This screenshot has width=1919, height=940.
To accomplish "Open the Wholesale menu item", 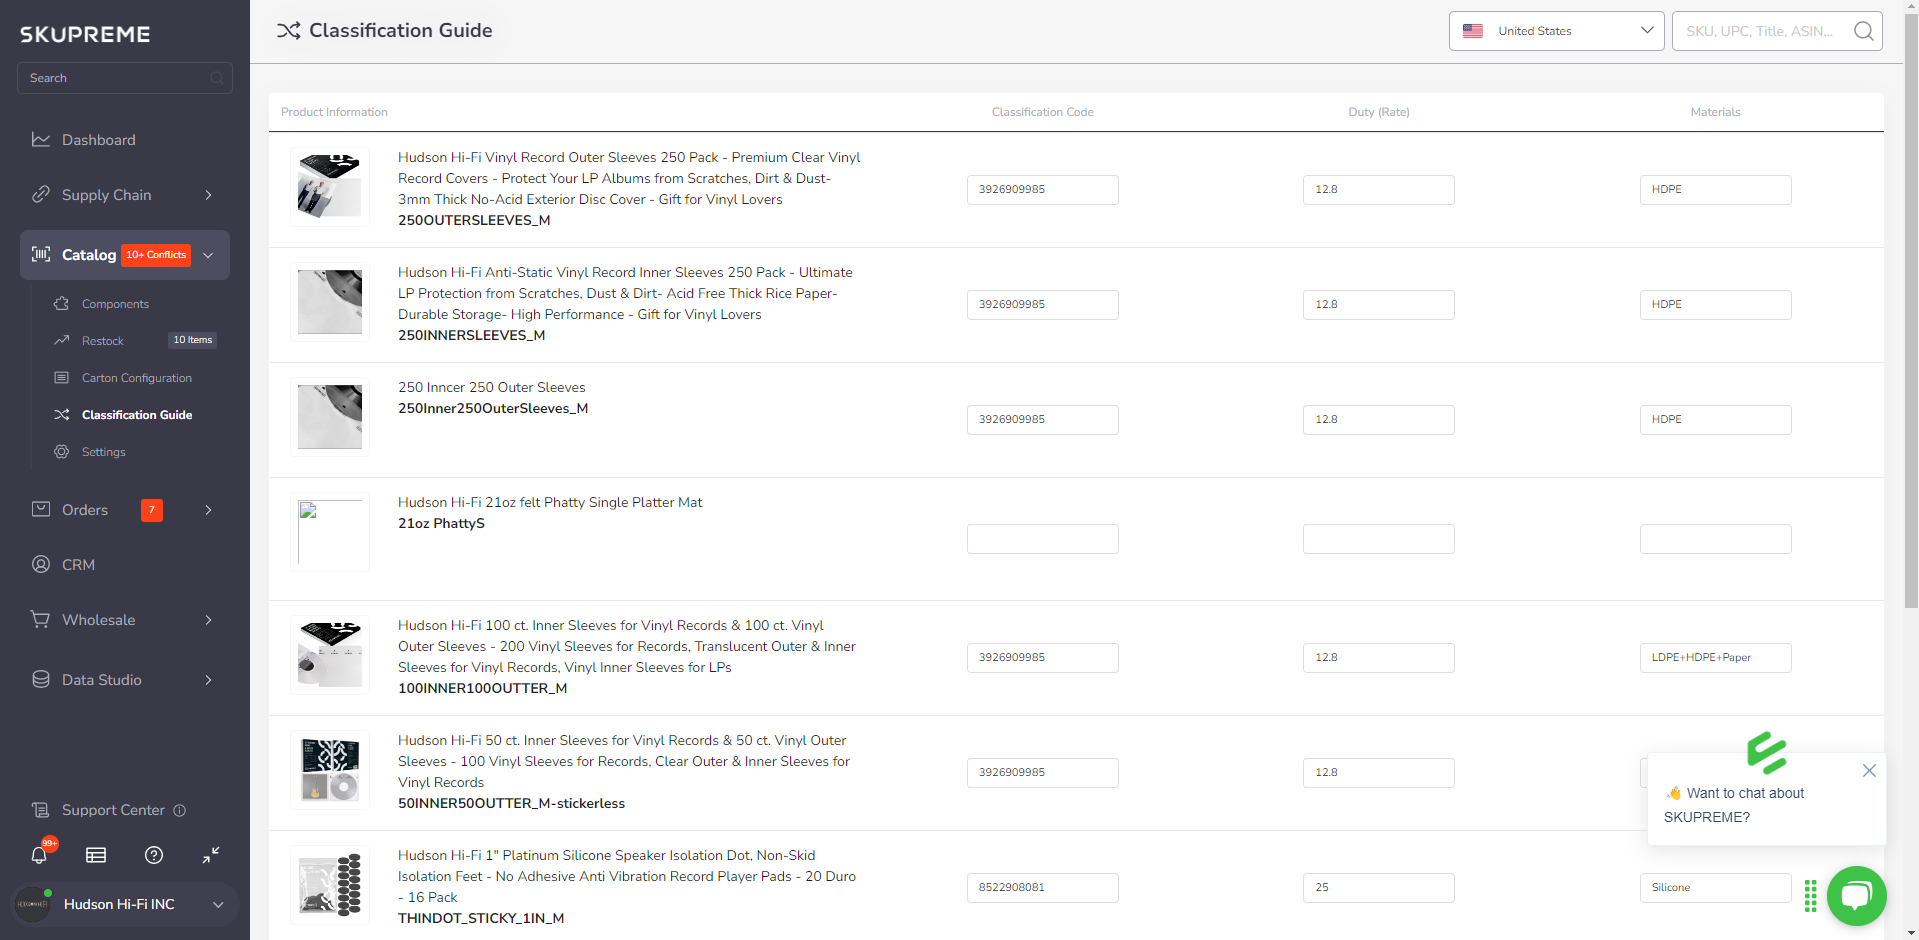I will click(98, 620).
